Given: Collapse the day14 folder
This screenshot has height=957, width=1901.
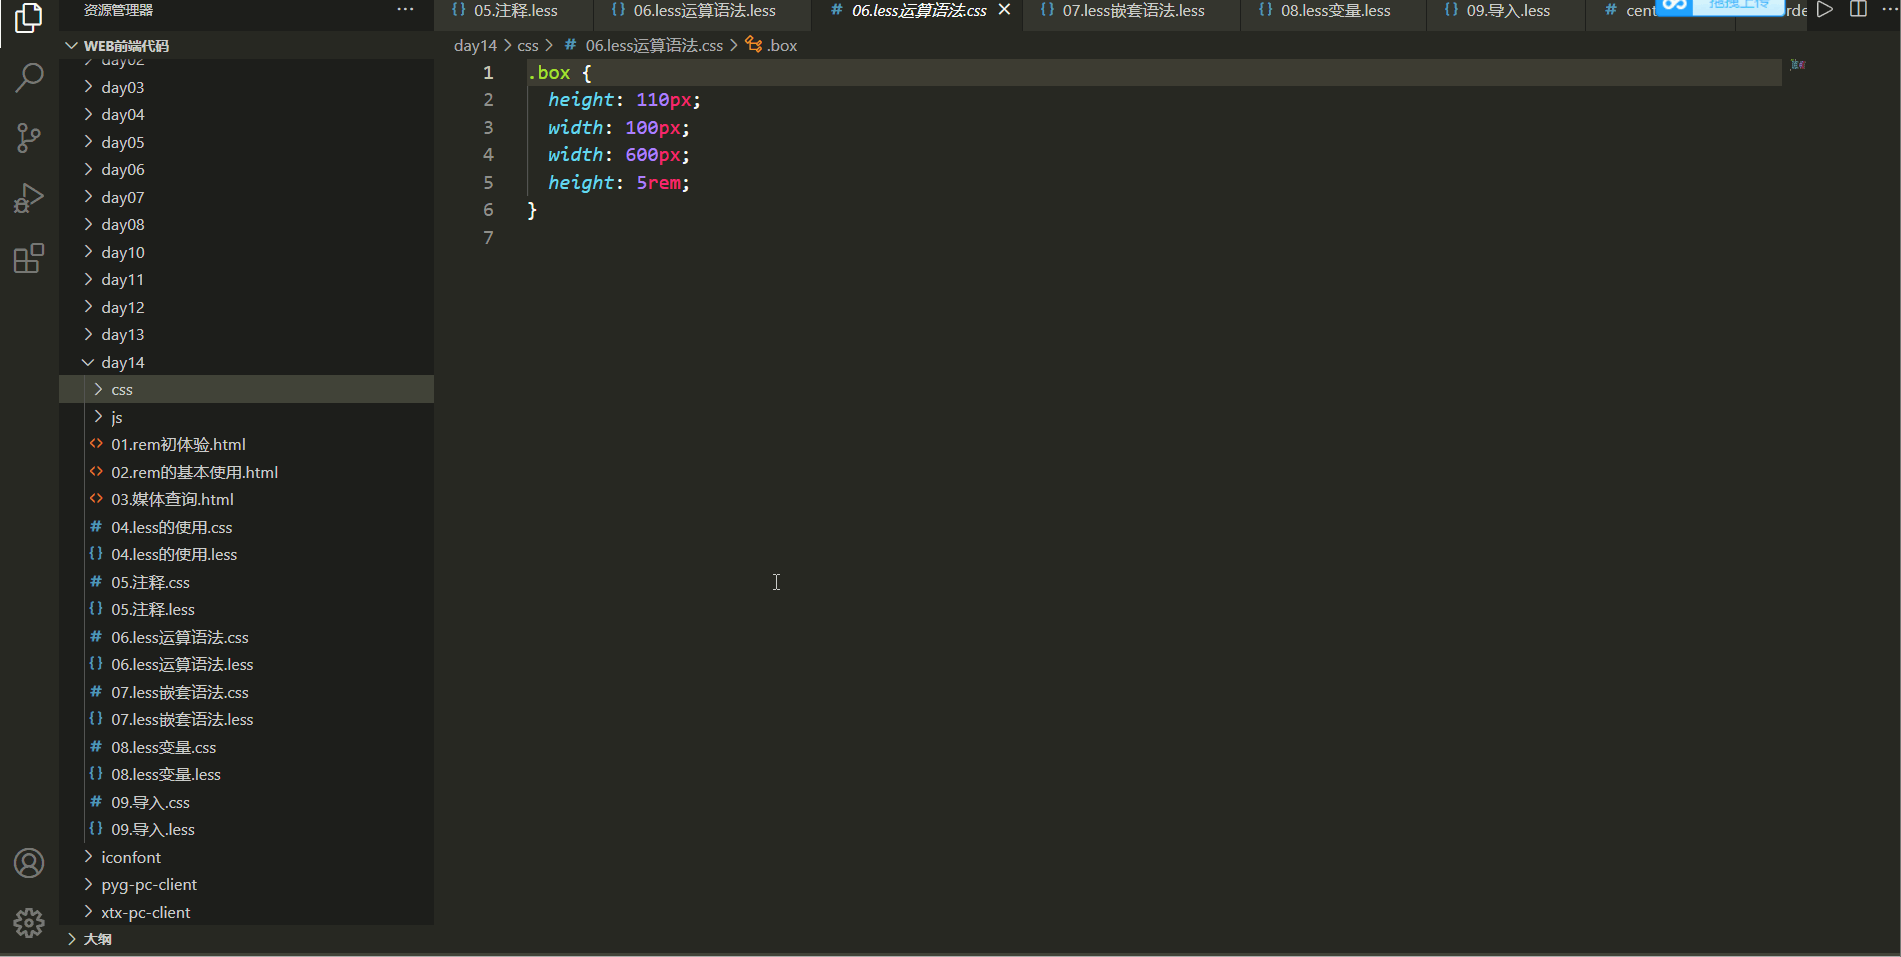Looking at the screenshot, I should pos(246,362).
